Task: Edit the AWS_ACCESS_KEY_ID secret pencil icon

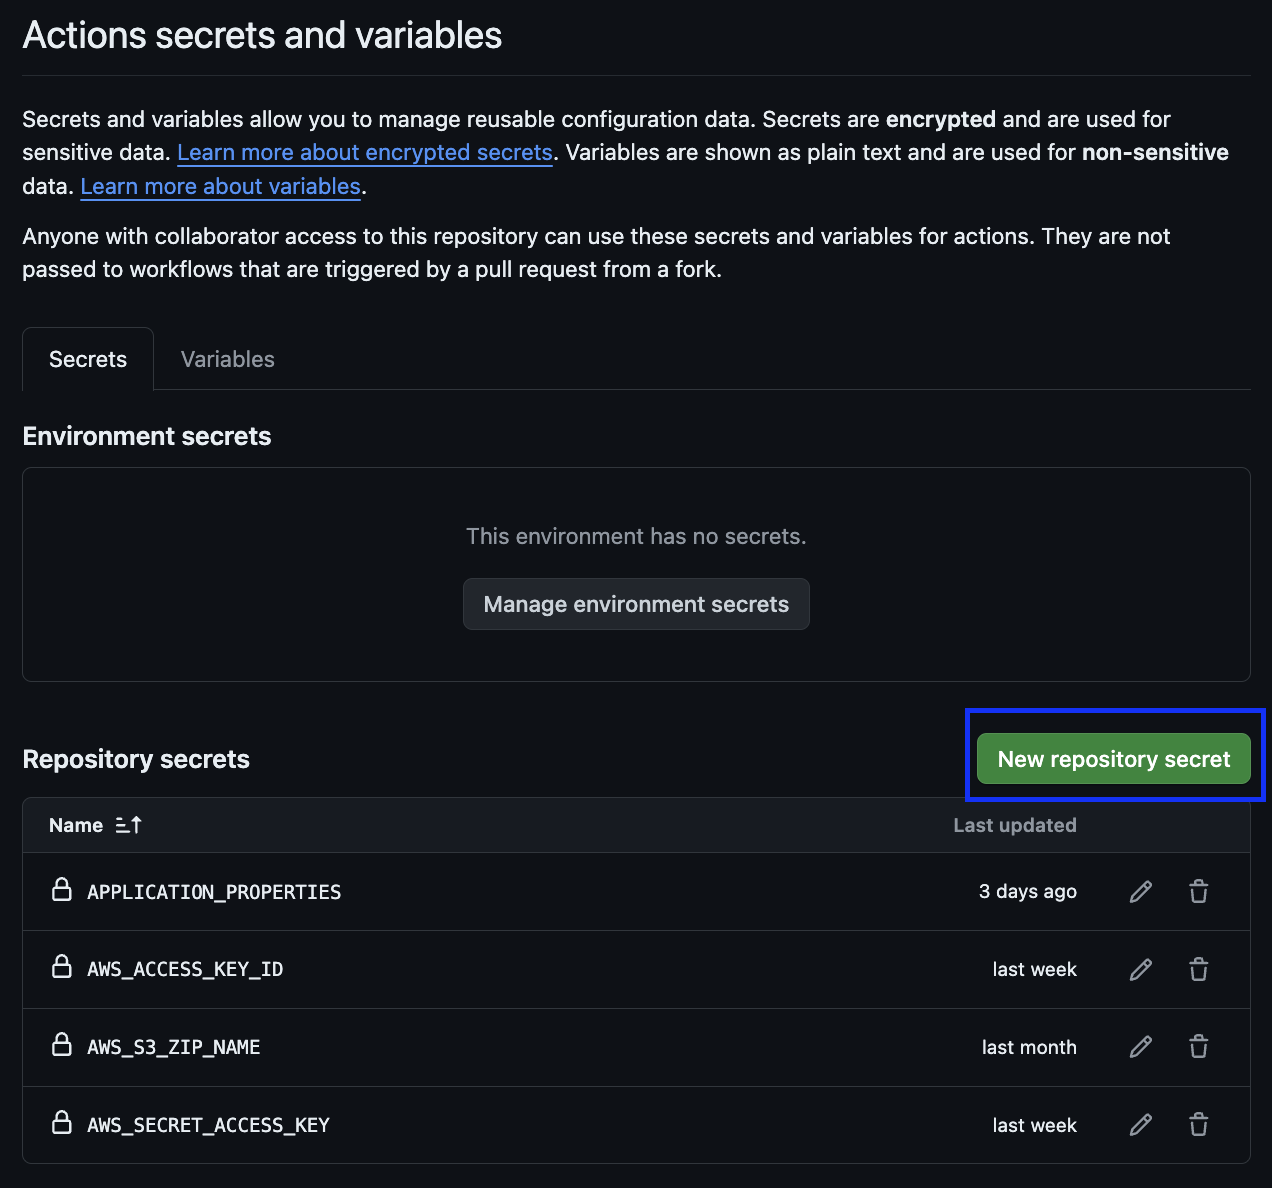Action: [x=1140, y=969]
